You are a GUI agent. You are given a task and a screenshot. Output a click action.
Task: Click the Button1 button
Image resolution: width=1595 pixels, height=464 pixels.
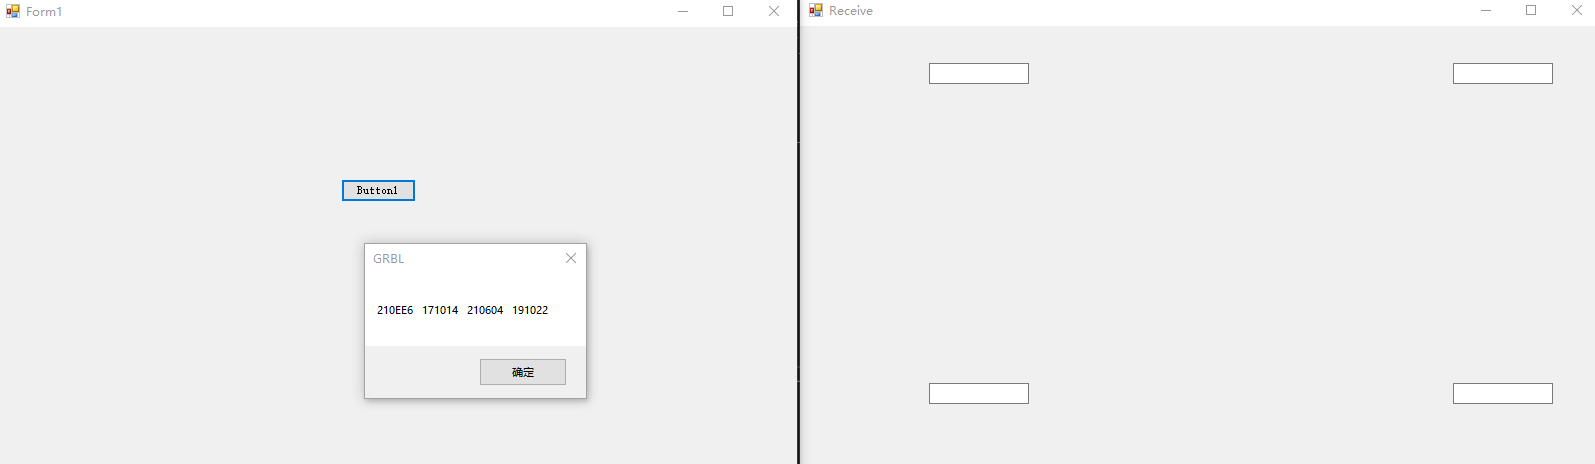click(x=378, y=190)
